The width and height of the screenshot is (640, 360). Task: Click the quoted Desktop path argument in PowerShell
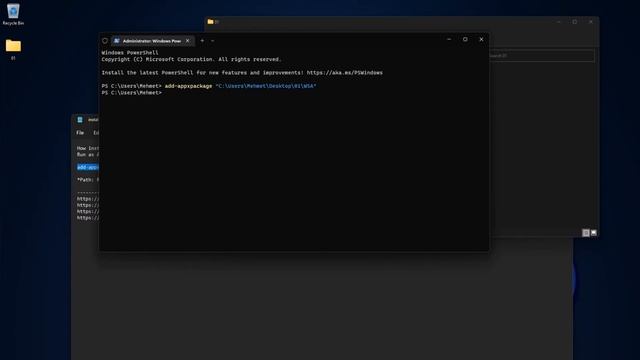[x=266, y=86]
